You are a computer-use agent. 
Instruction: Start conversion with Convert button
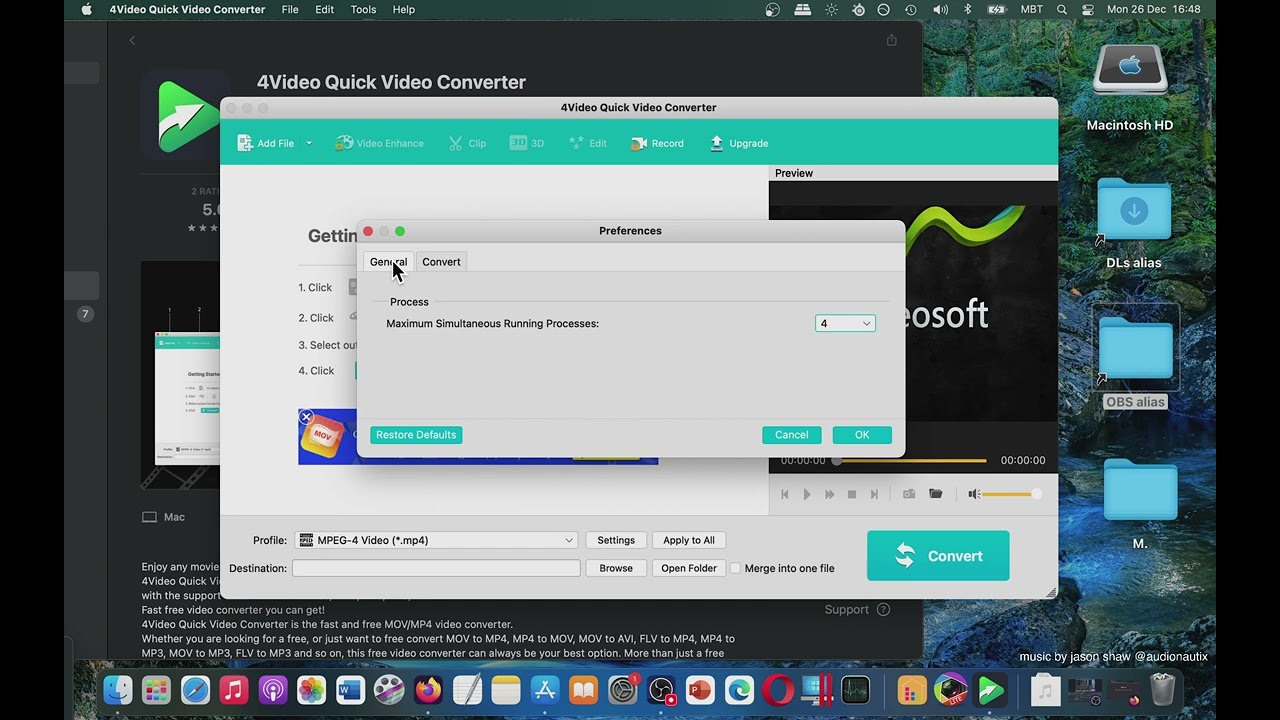pyautogui.click(x=938, y=556)
